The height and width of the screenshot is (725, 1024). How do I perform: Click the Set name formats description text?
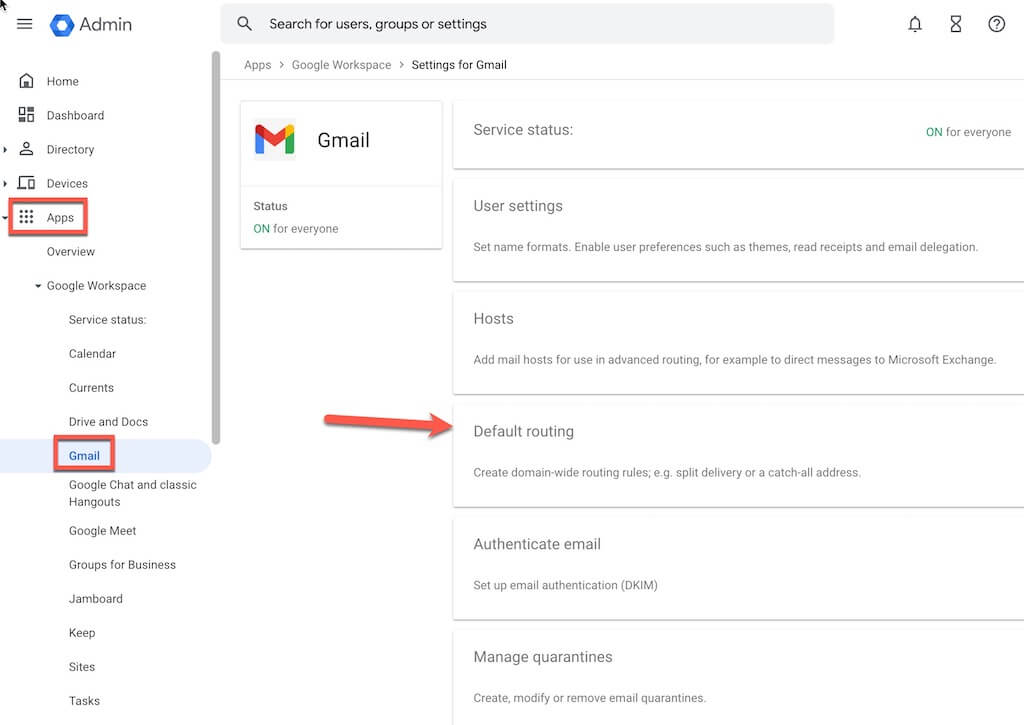(726, 247)
